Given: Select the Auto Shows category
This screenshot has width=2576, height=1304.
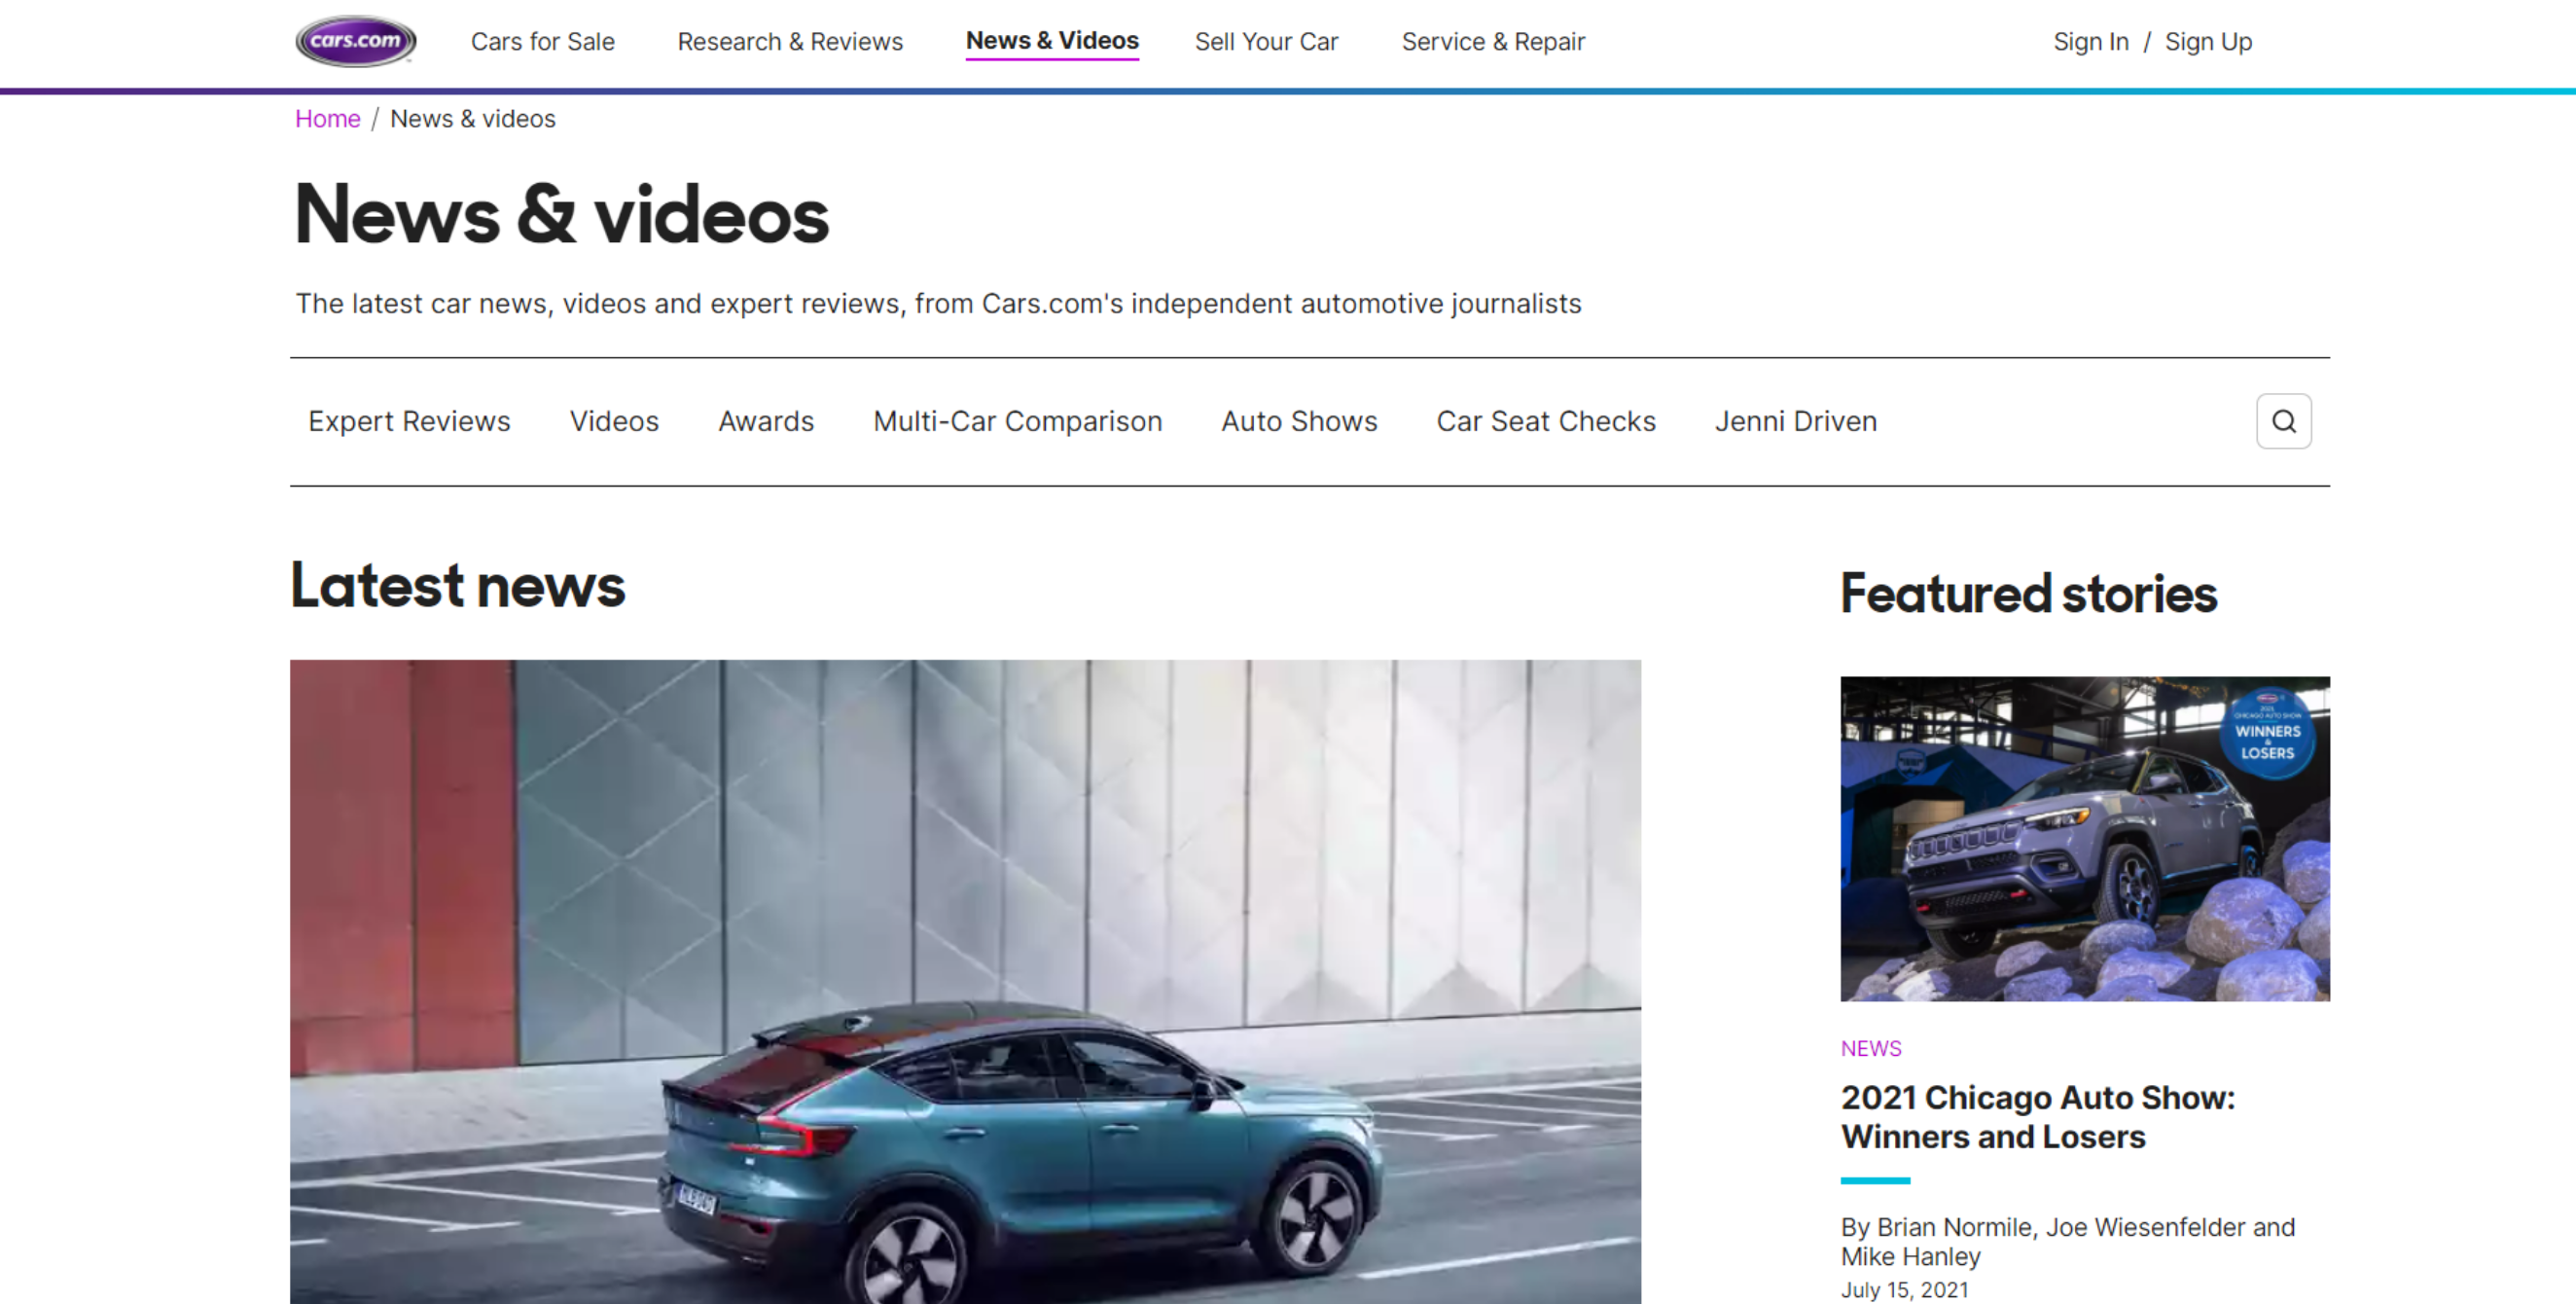Looking at the screenshot, I should [x=1299, y=421].
